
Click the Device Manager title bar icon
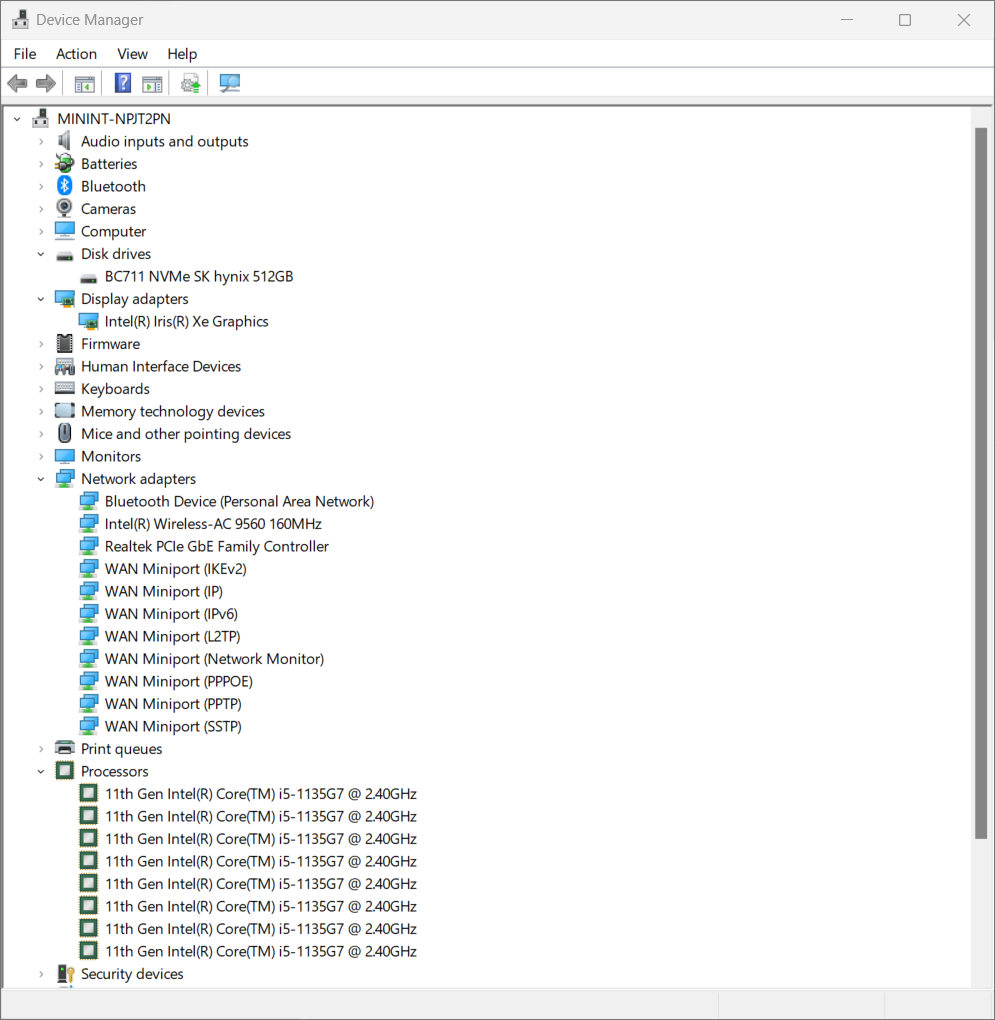tap(20, 20)
